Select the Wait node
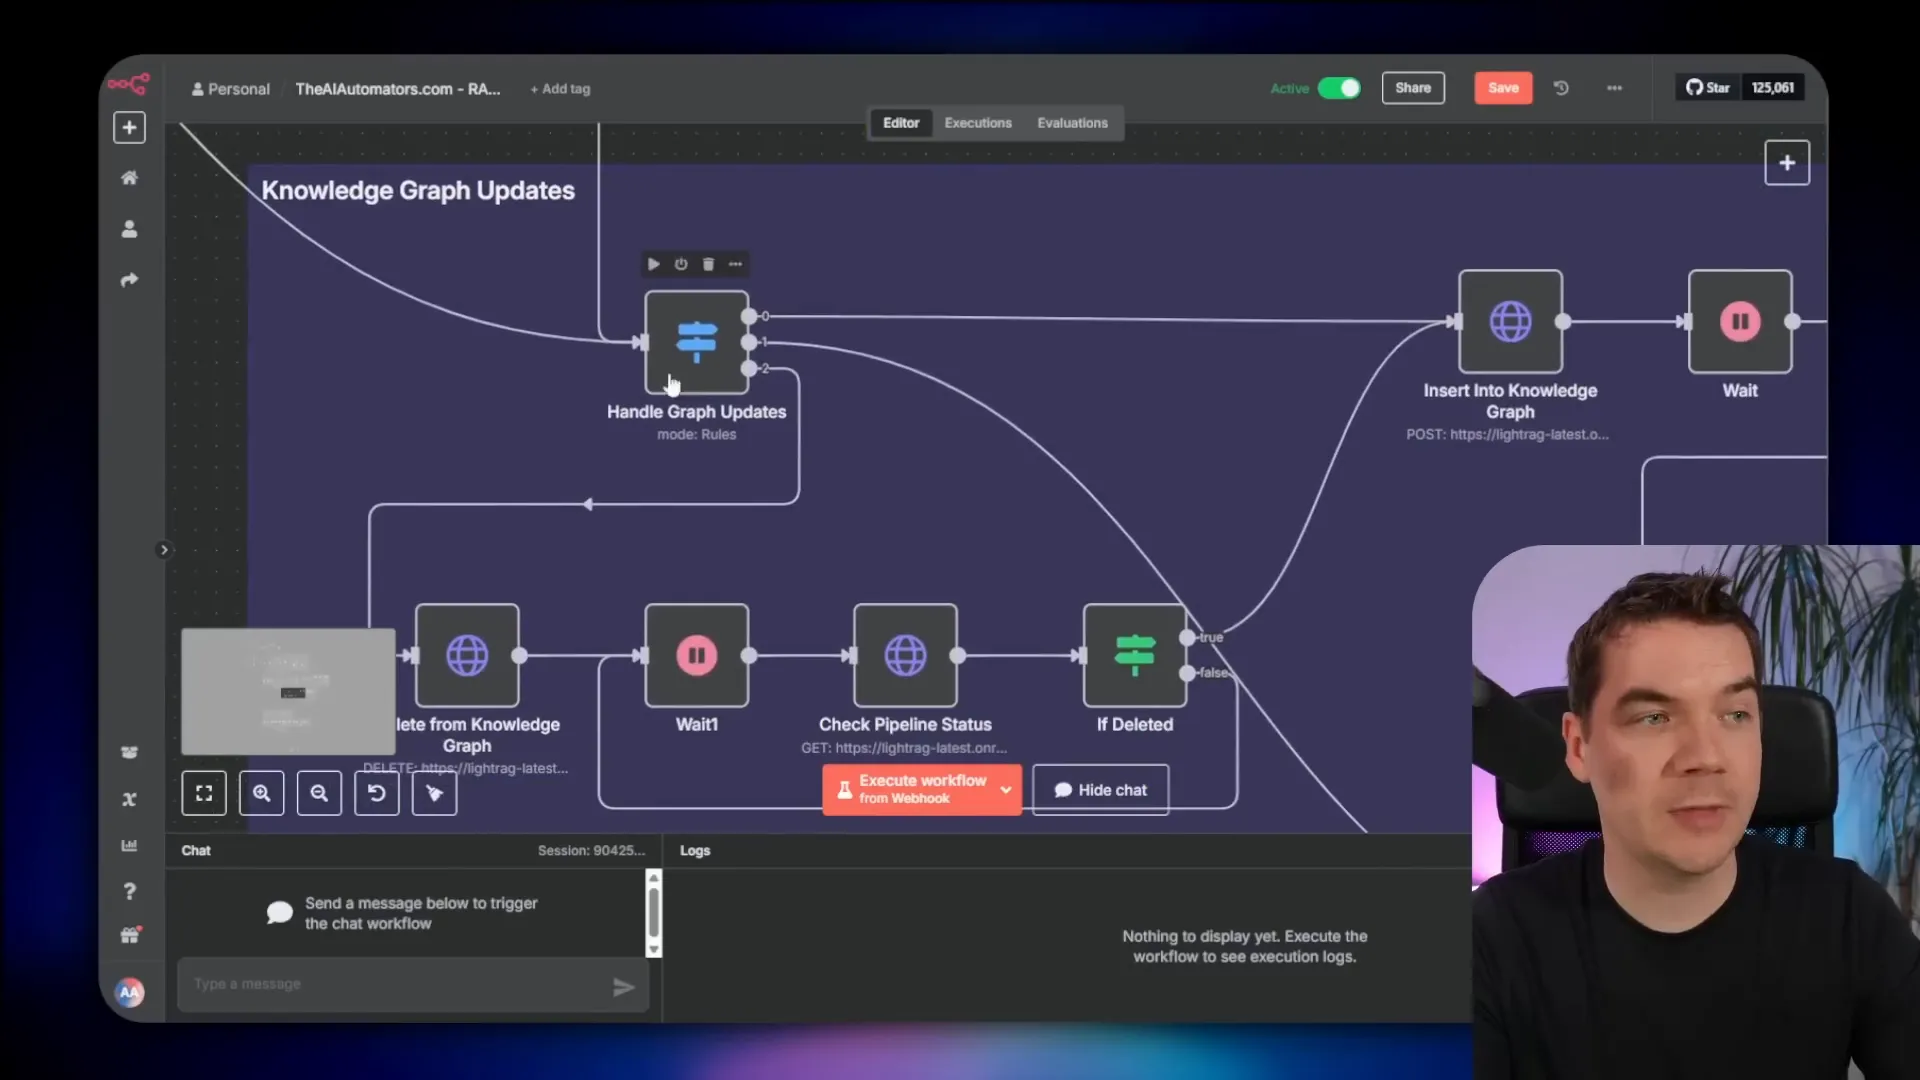 (x=1740, y=321)
